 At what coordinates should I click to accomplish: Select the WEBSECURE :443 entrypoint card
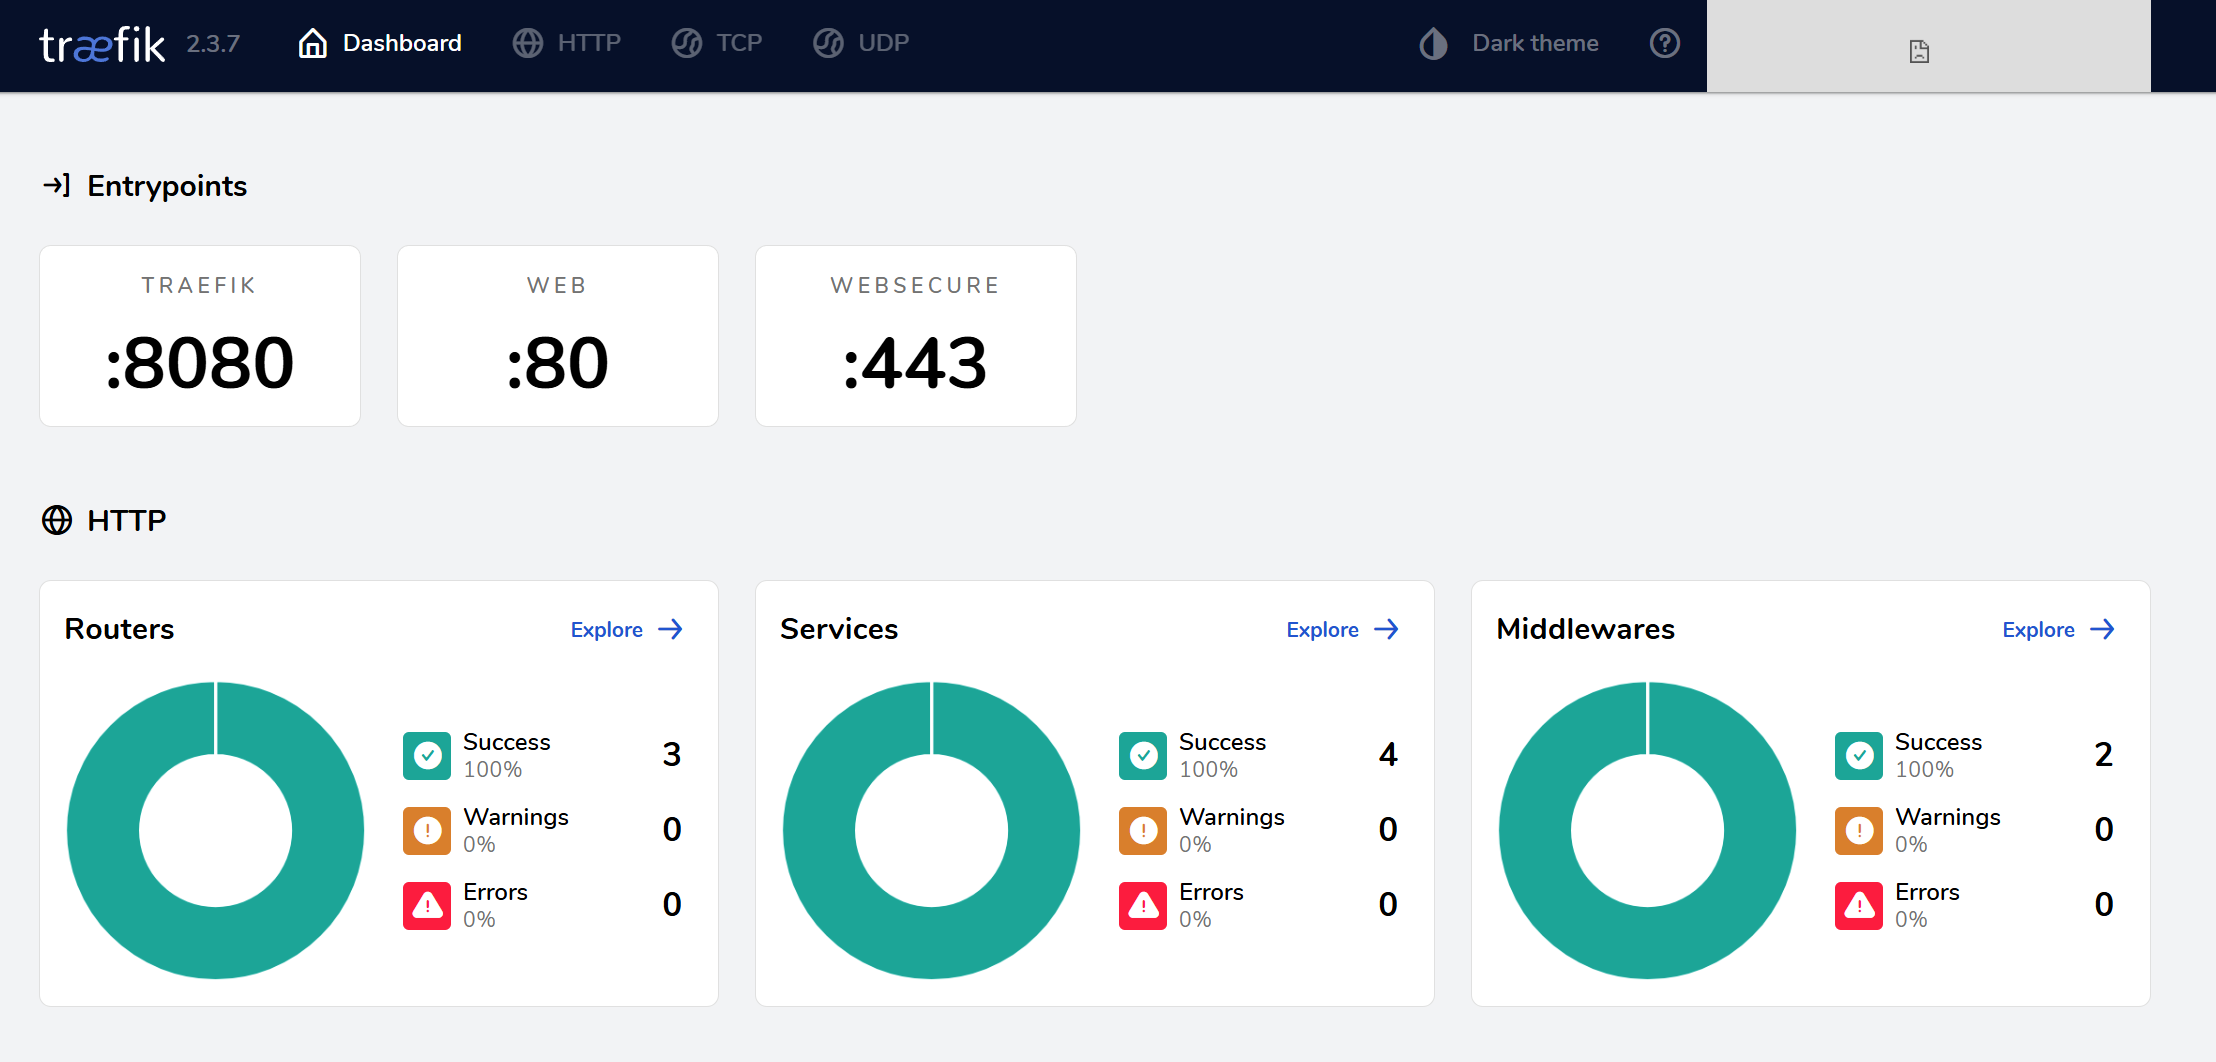916,336
